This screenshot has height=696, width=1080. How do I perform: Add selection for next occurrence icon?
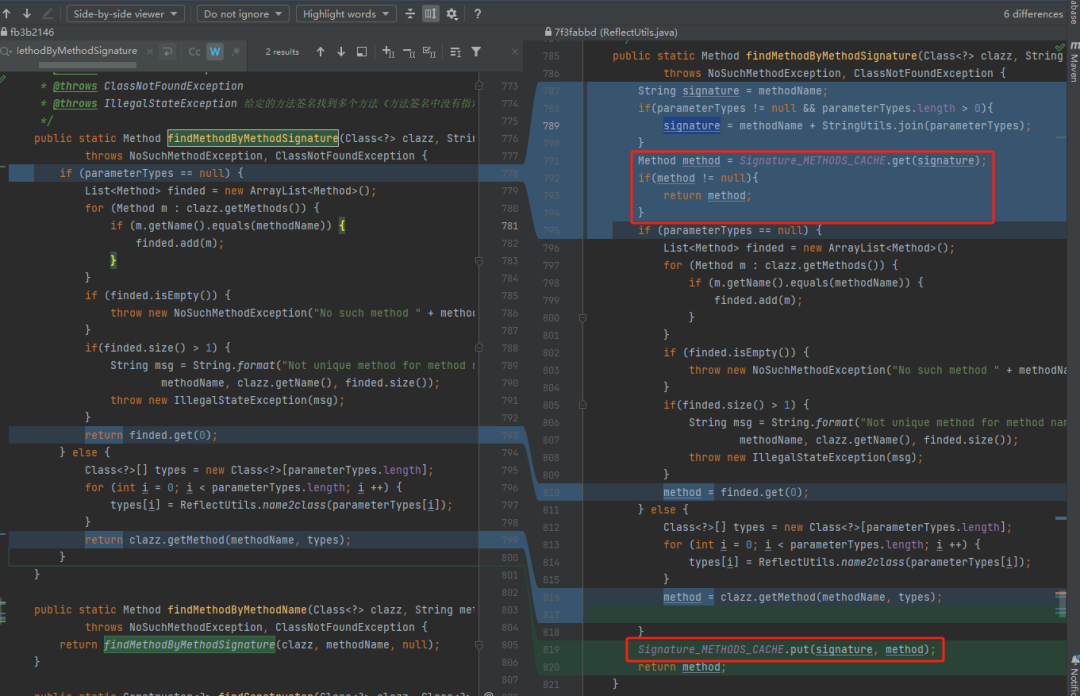388,52
